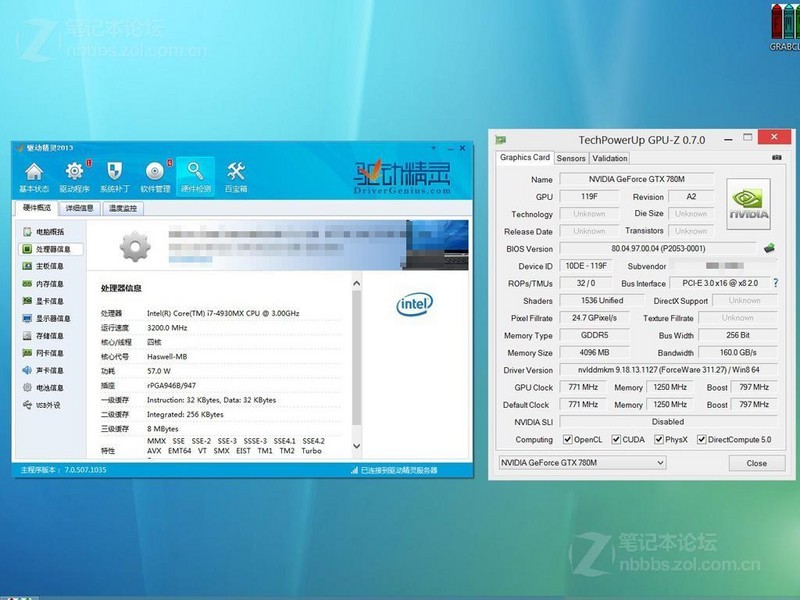This screenshot has height=600, width=800.
Task: Switch to the 详细信息 tab
Action: (80, 208)
